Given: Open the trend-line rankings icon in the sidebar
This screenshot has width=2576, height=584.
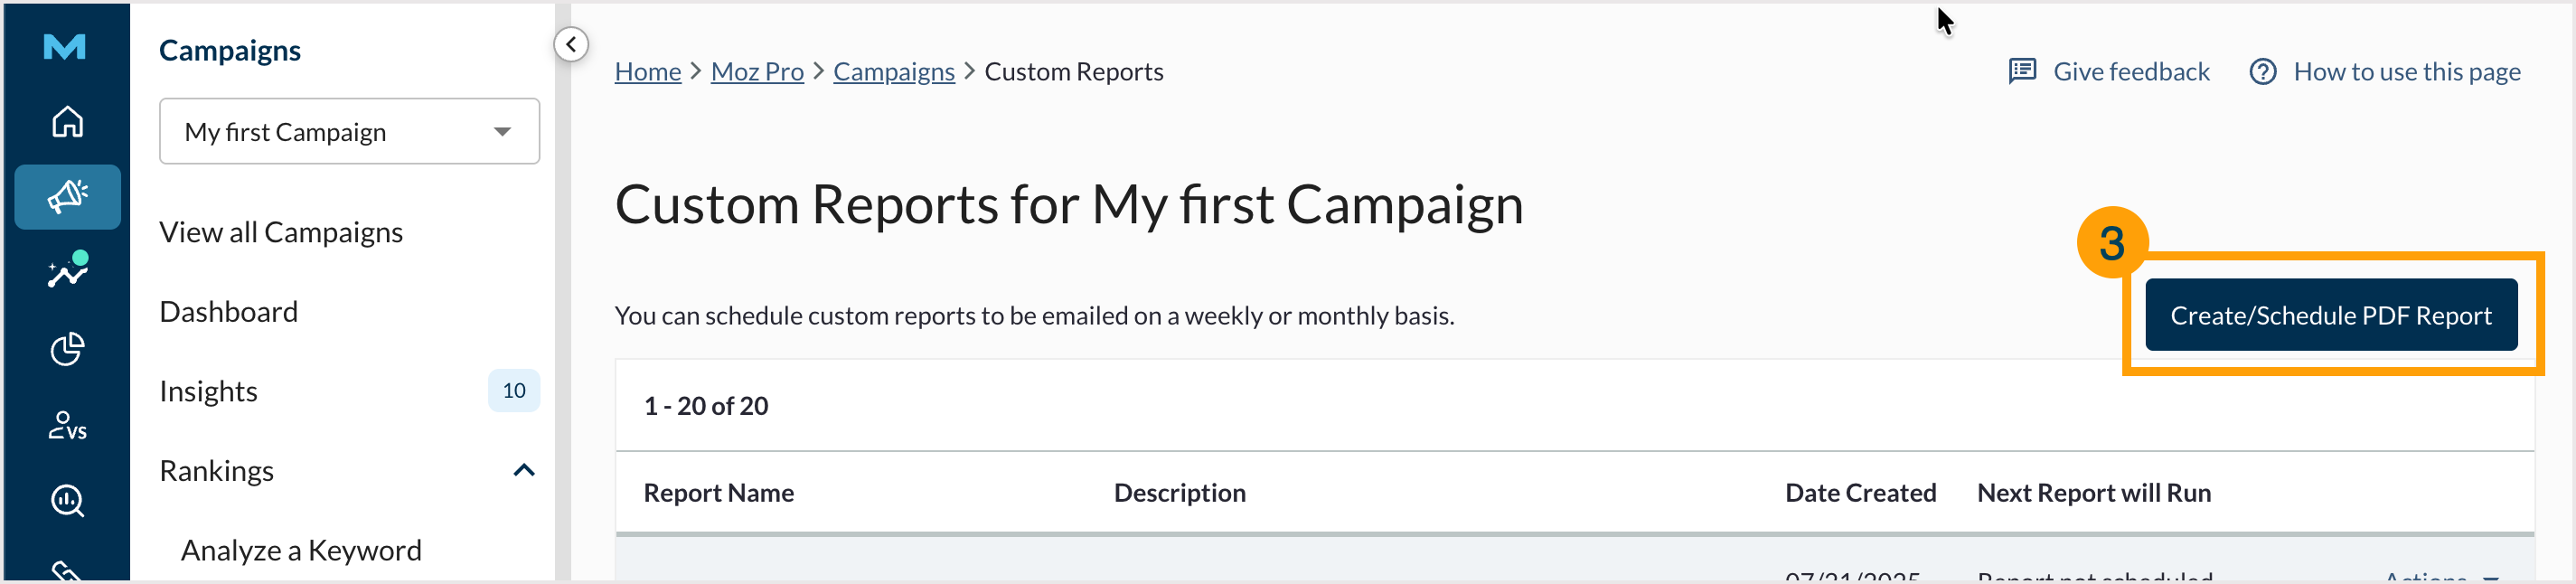Looking at the screenshot, I should tap(66, 272).
